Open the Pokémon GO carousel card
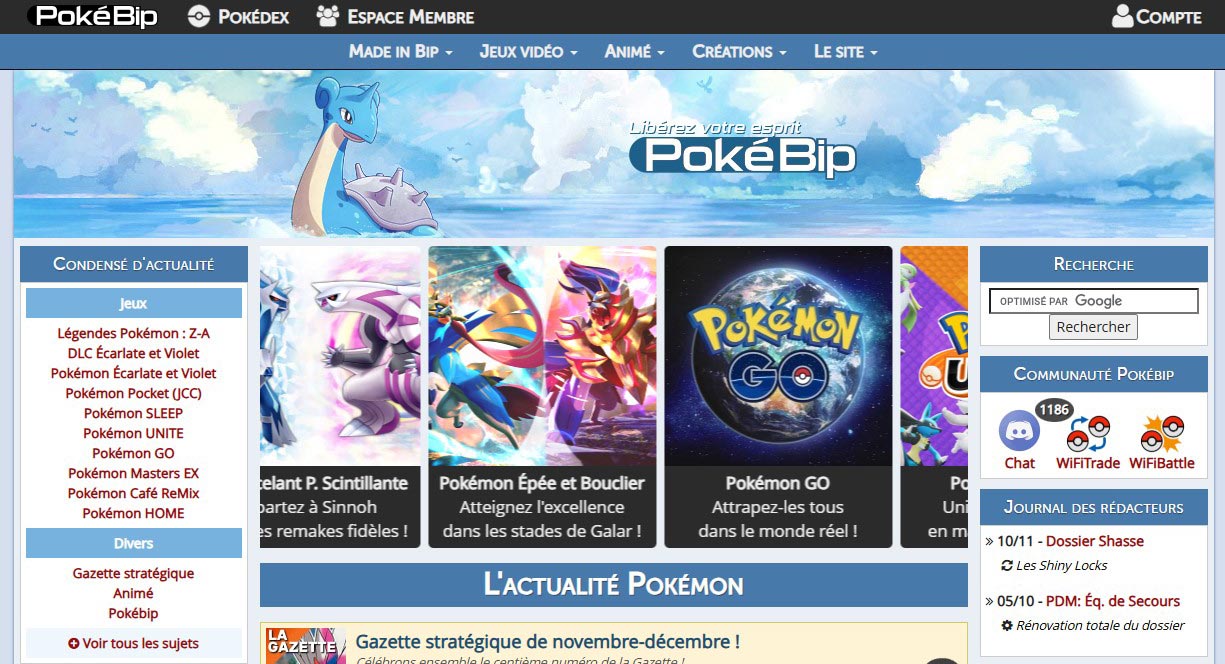The width and height of the screenshot is (1225, 664). coord(778,397)
